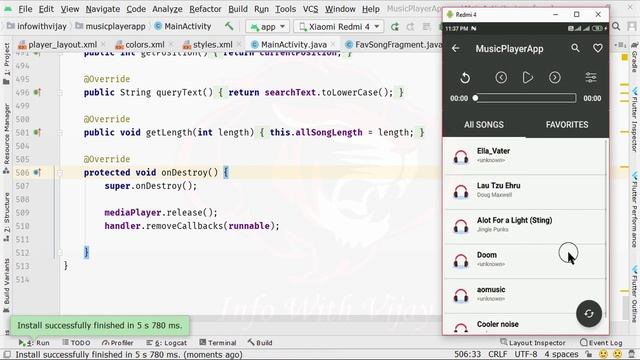
Task: Open the Xiaomi Redmi 4 device dropdown
Action: pyautogui.click(x=338, y=27)
